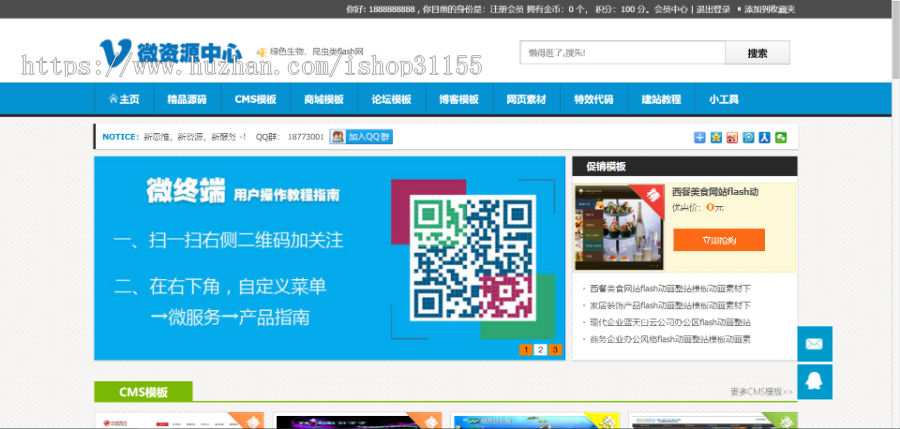Screen dimensions: 900x429
Task: Open the third CMS template thumbnail
Action: coord(535,420)
